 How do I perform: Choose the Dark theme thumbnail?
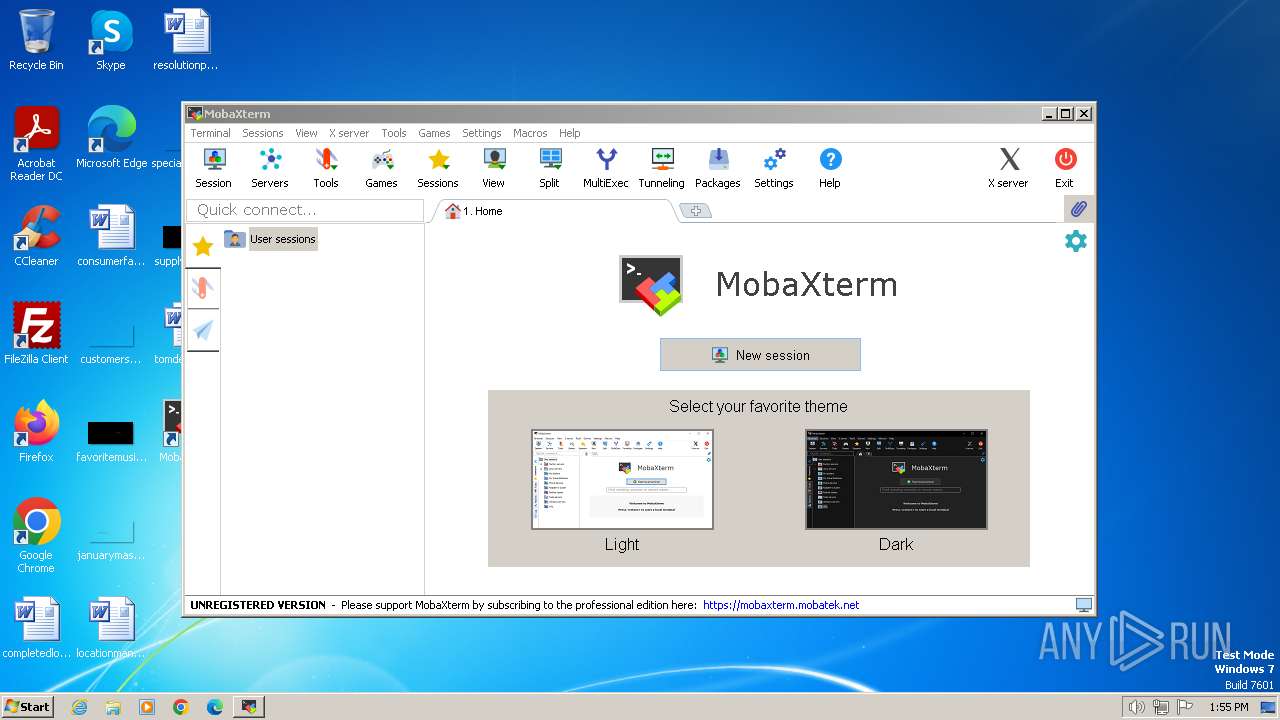tap(896, 479)
